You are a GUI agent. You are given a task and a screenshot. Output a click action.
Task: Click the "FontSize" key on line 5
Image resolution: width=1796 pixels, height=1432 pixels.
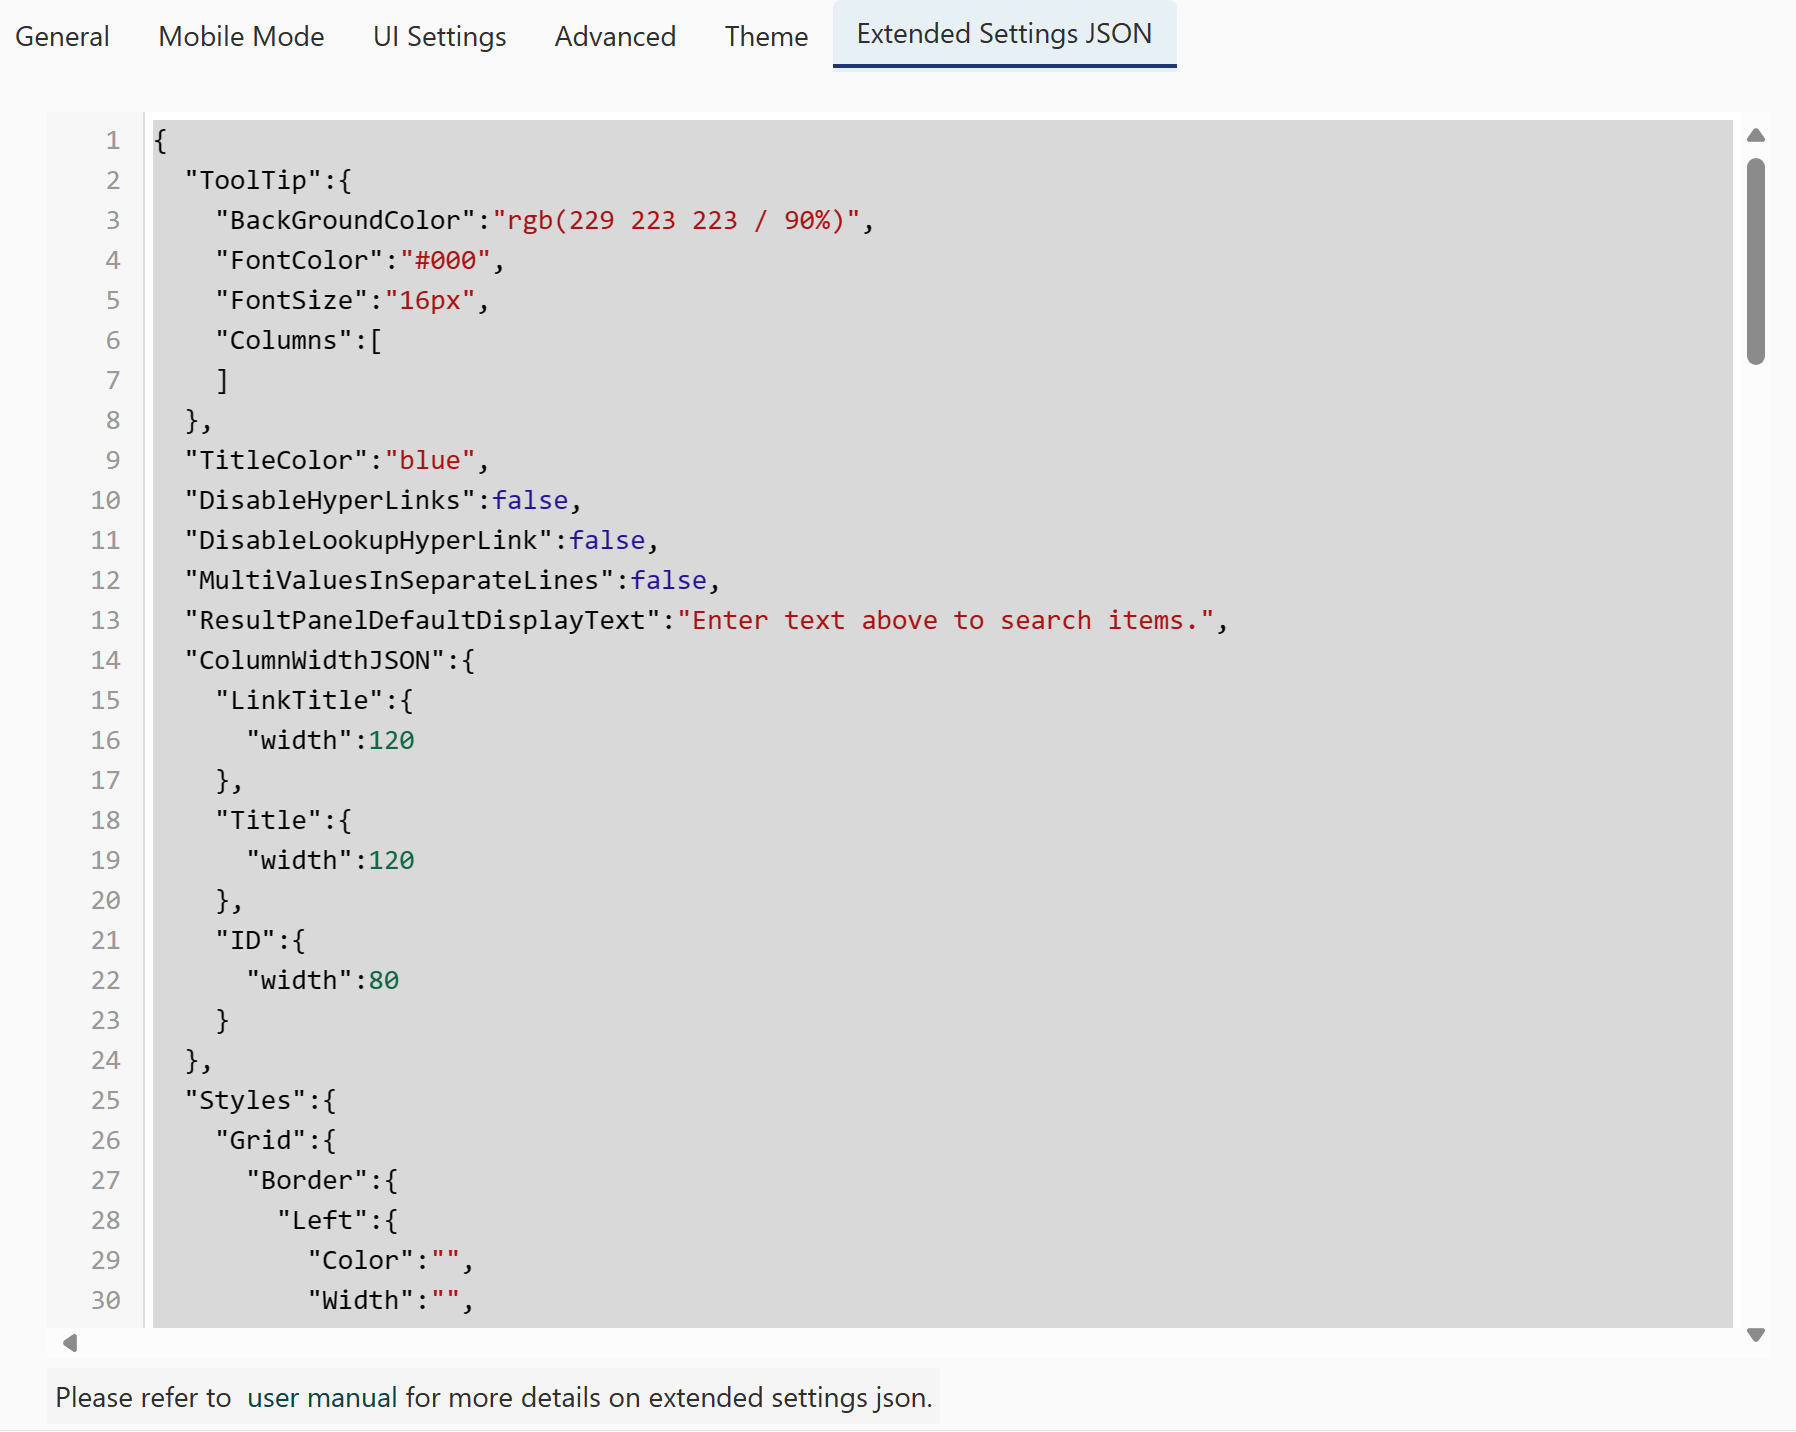[x=292, y=300]
